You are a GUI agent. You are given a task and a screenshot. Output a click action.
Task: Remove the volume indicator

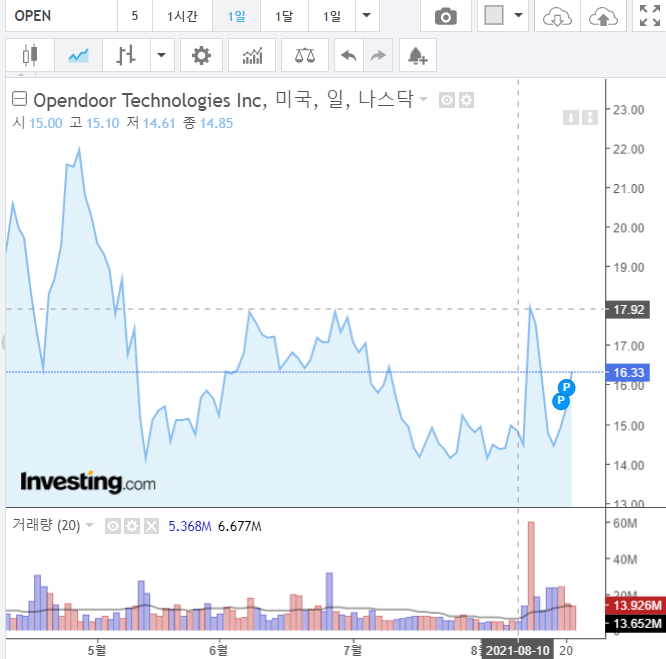tap(152, 527)
